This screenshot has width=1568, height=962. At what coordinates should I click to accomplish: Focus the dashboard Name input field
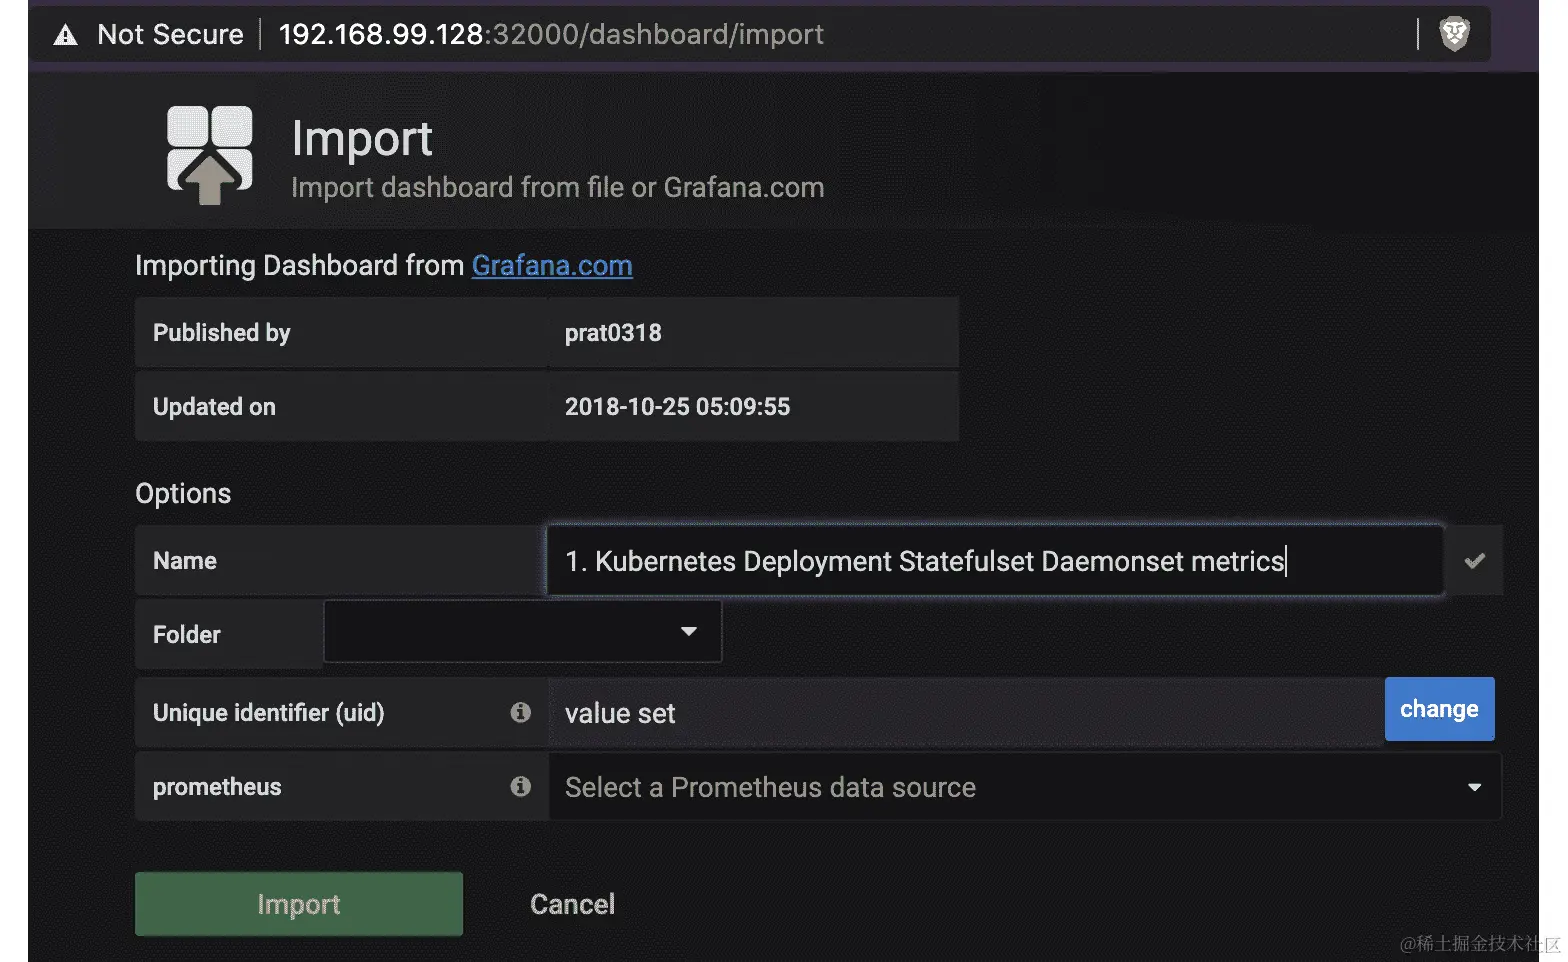[x=995, y=561]
